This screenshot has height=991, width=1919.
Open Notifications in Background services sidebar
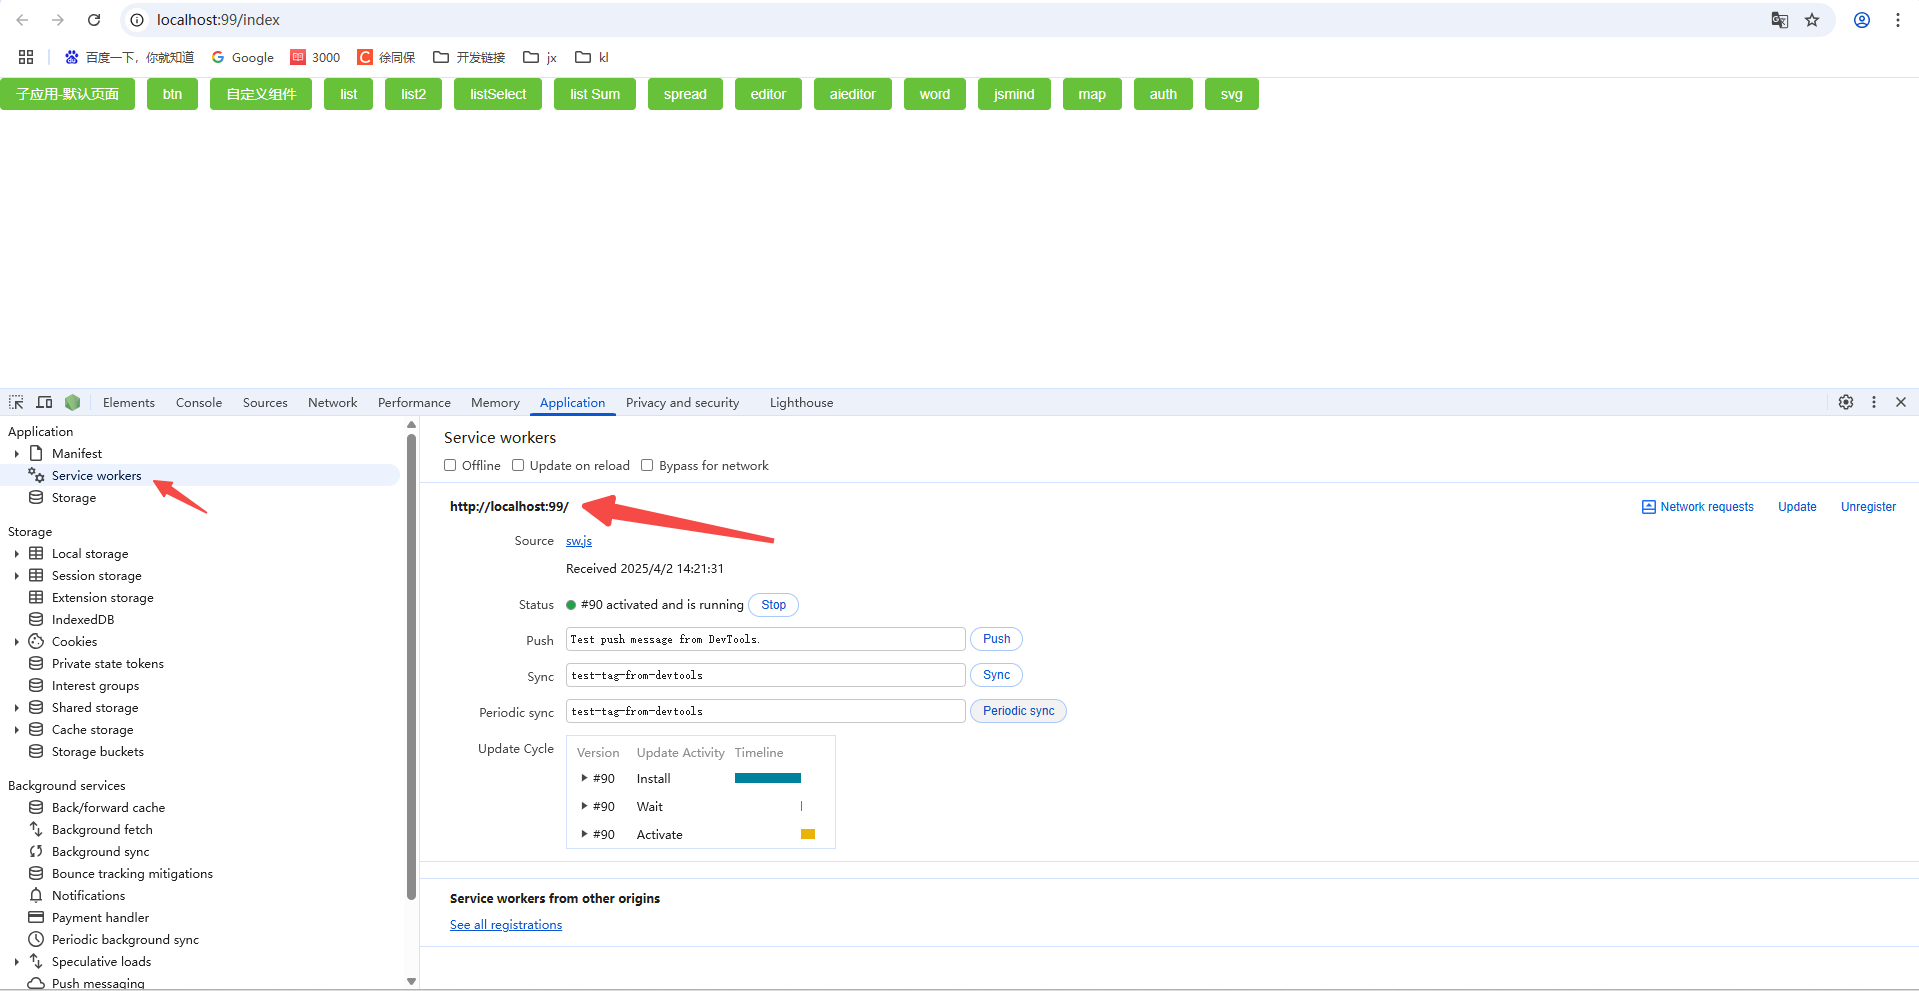coord(88,895)
